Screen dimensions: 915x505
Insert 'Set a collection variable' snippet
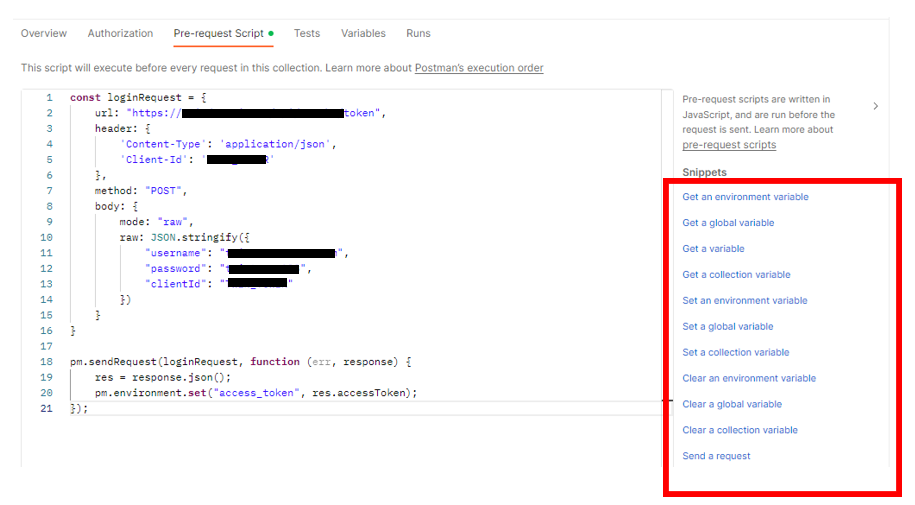tap(735, 352)
